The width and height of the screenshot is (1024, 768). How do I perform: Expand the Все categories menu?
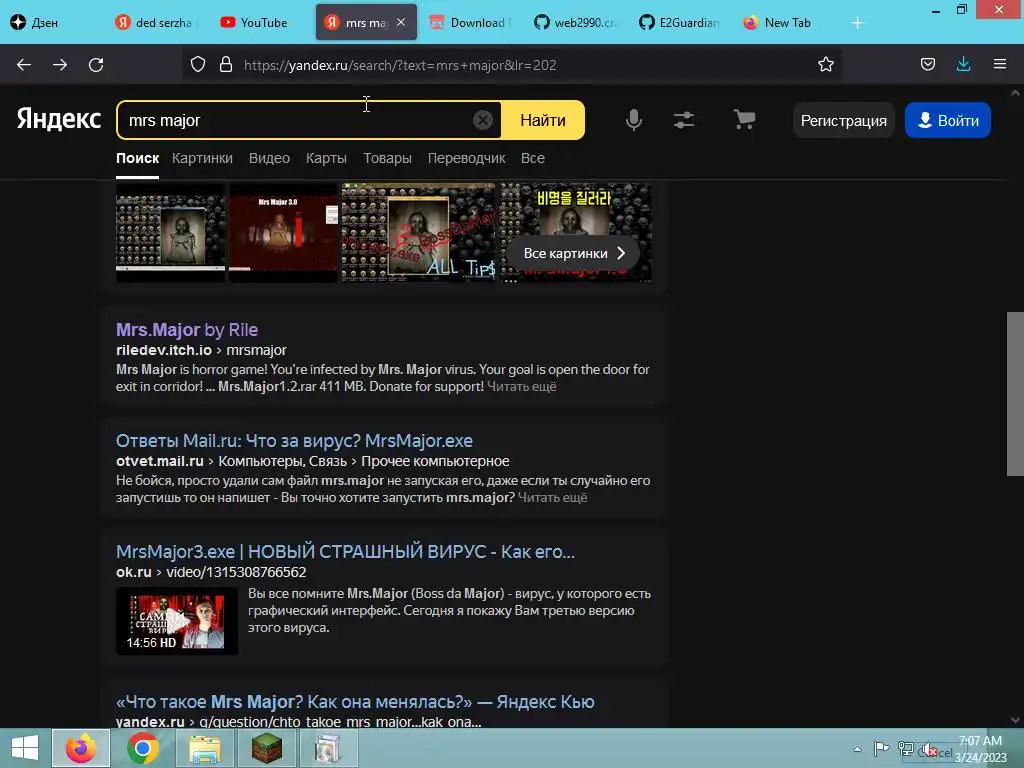532,158
